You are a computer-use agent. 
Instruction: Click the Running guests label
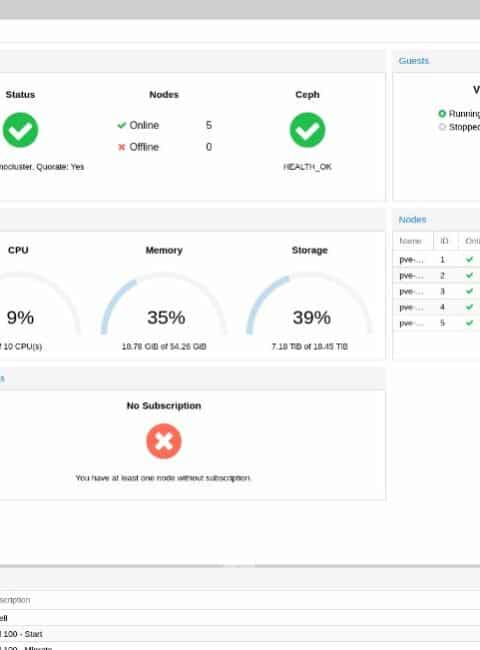(x=464, y=113)
